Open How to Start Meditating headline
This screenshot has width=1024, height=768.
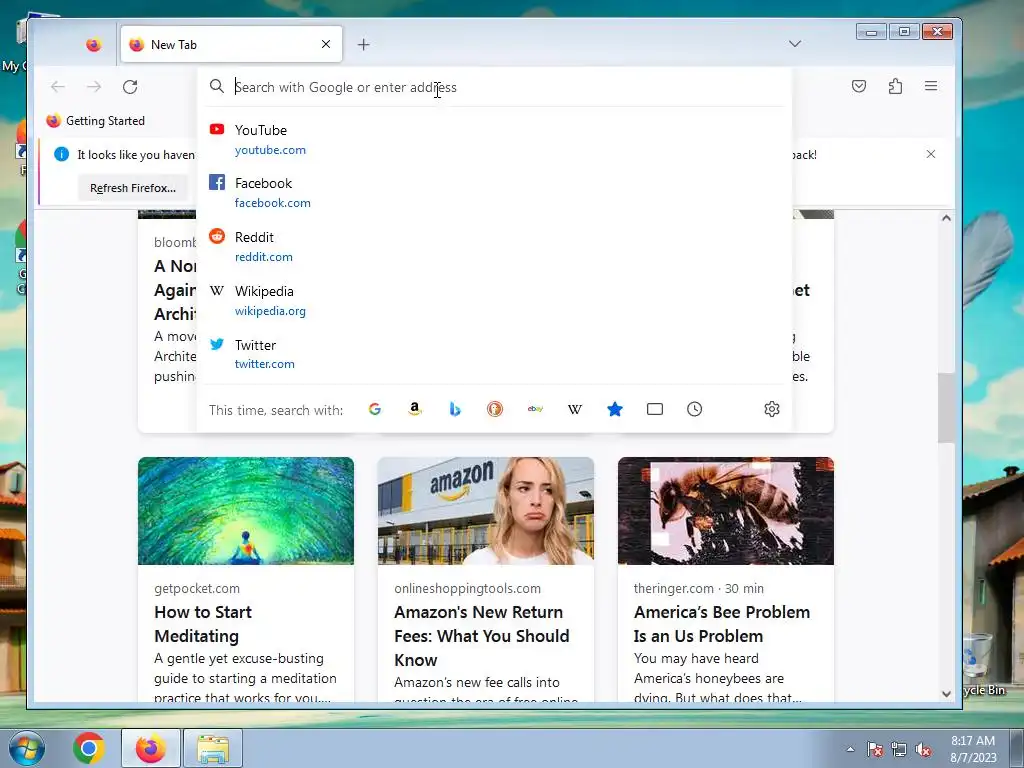tap(203, 624)
